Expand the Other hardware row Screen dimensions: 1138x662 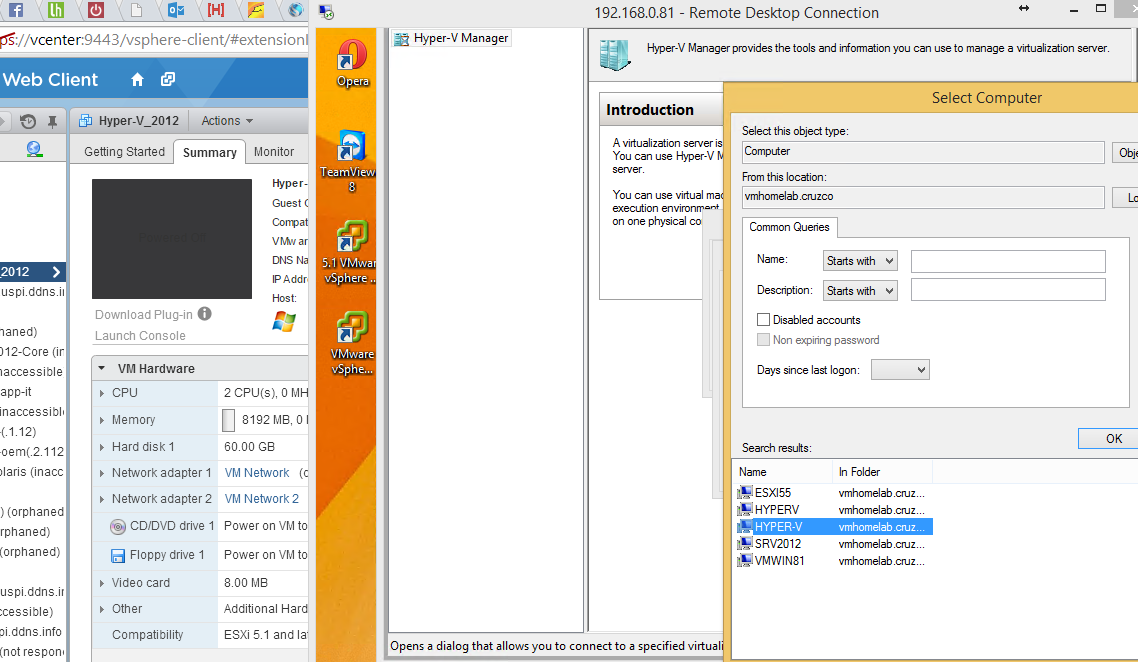click(102, 609)
